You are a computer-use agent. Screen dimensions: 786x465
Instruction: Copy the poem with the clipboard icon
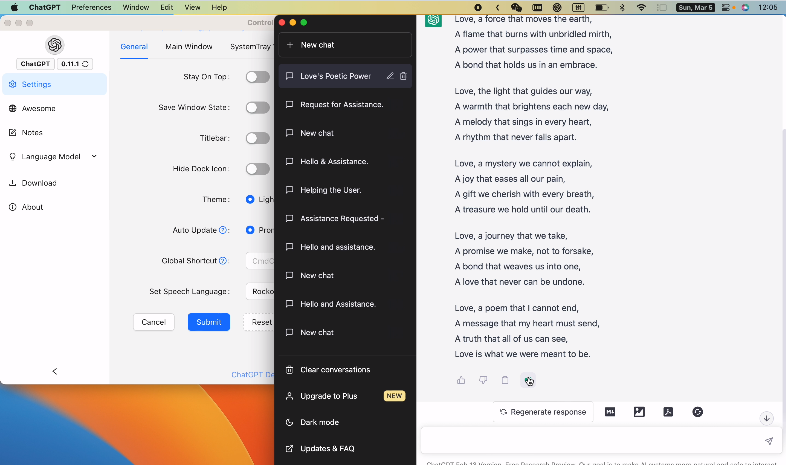505,380
